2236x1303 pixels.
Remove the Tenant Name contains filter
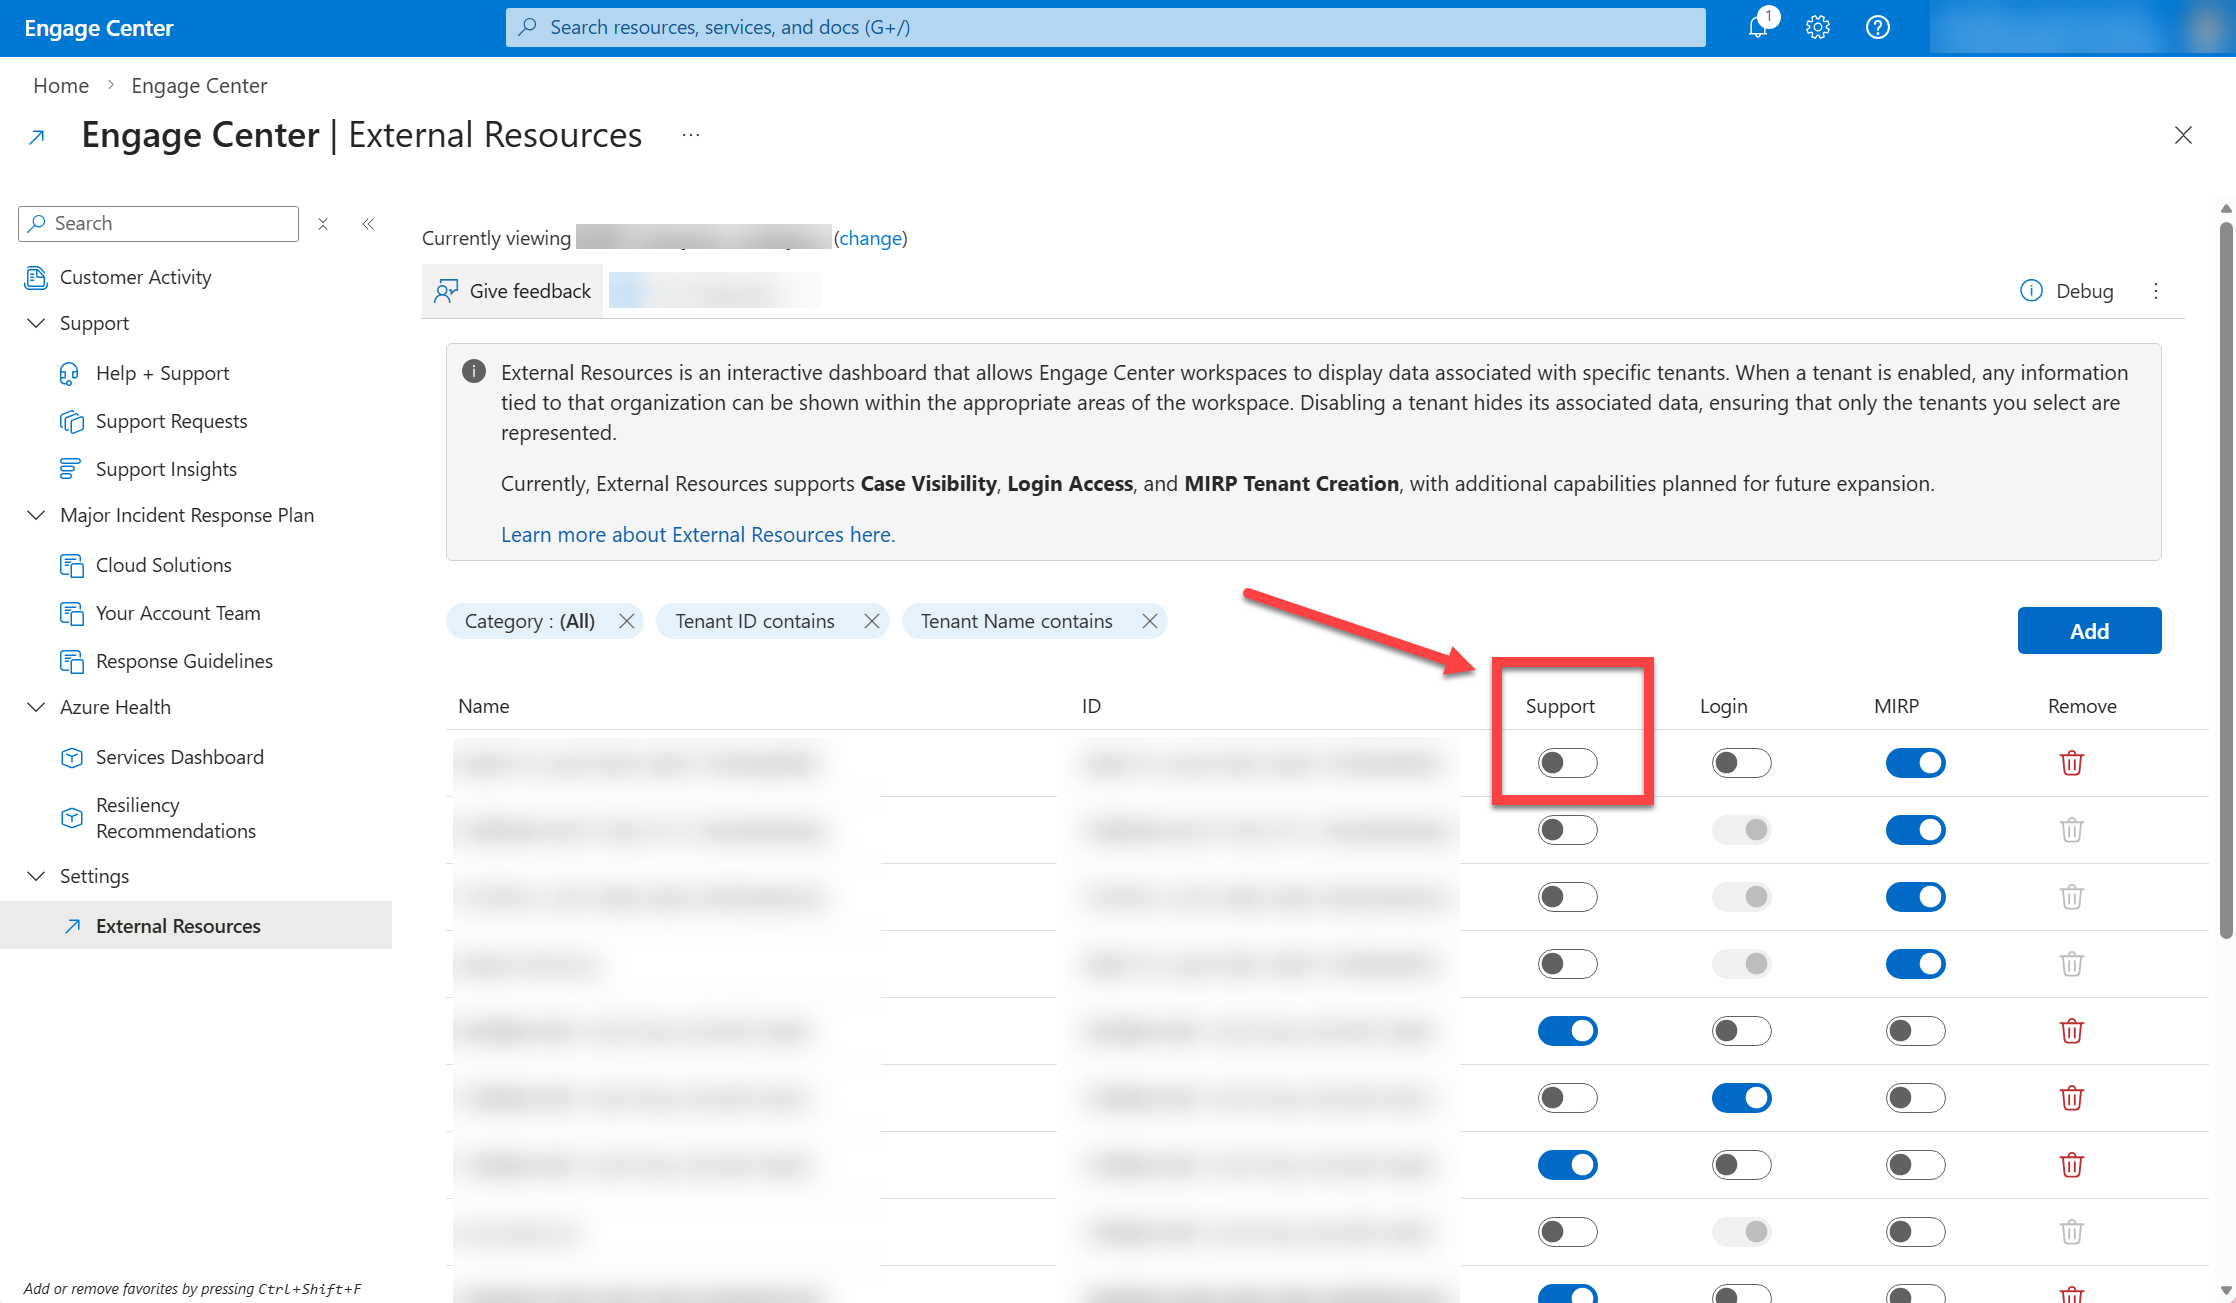[x=1150, y=621]
